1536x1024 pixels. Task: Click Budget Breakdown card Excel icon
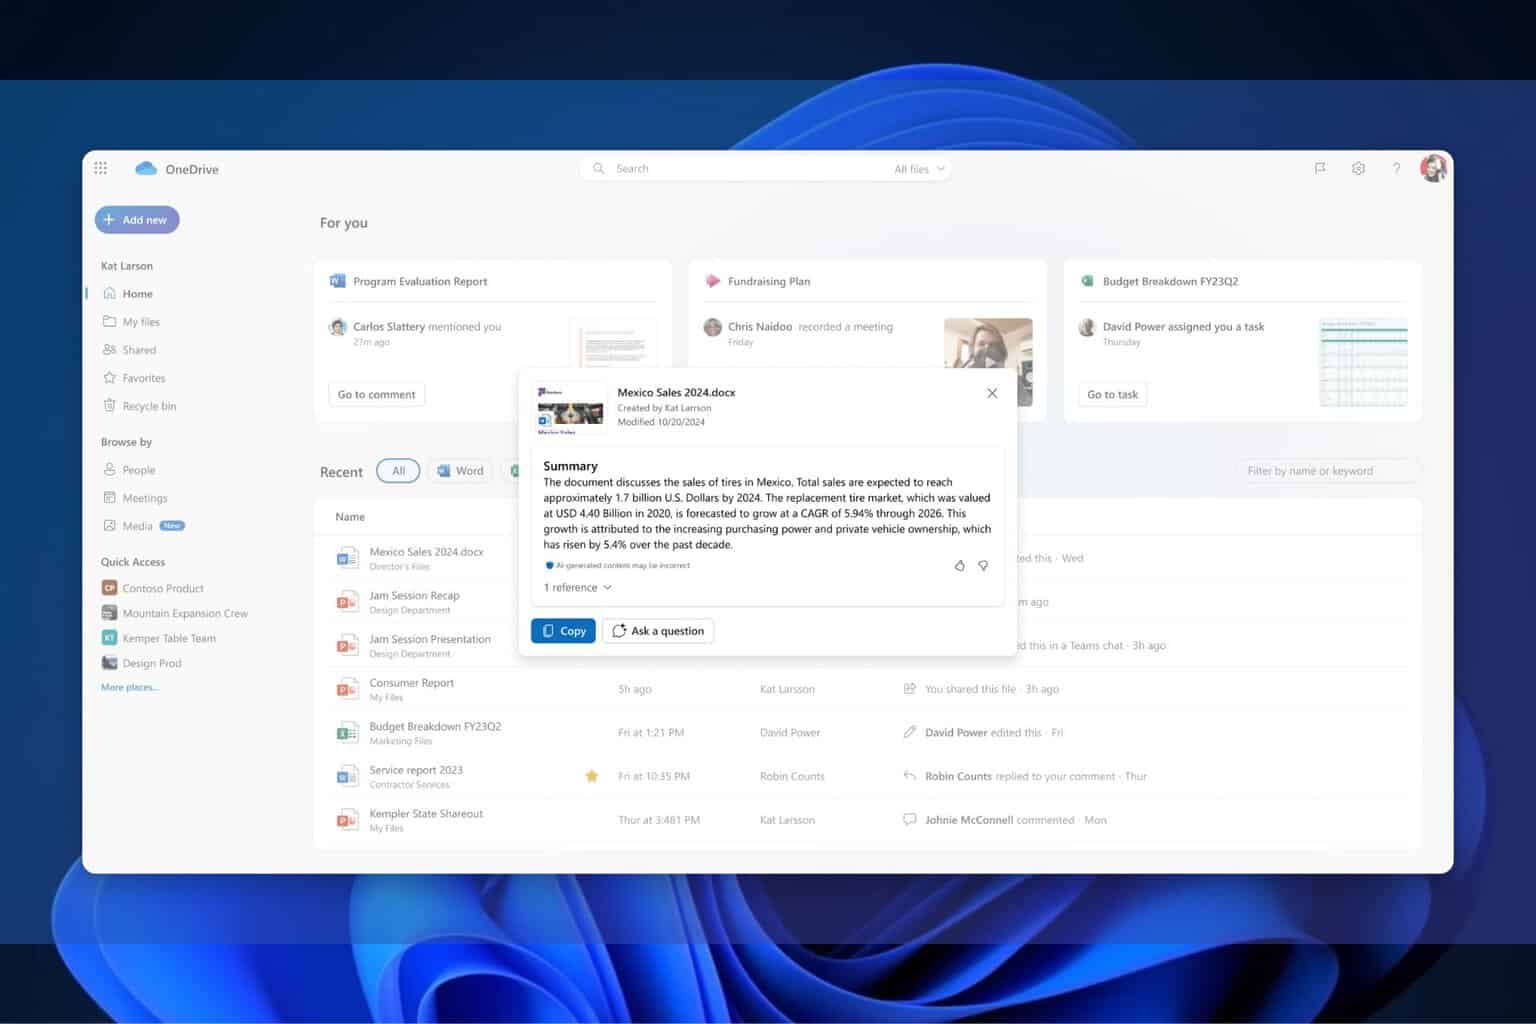tap(1087, 281)
